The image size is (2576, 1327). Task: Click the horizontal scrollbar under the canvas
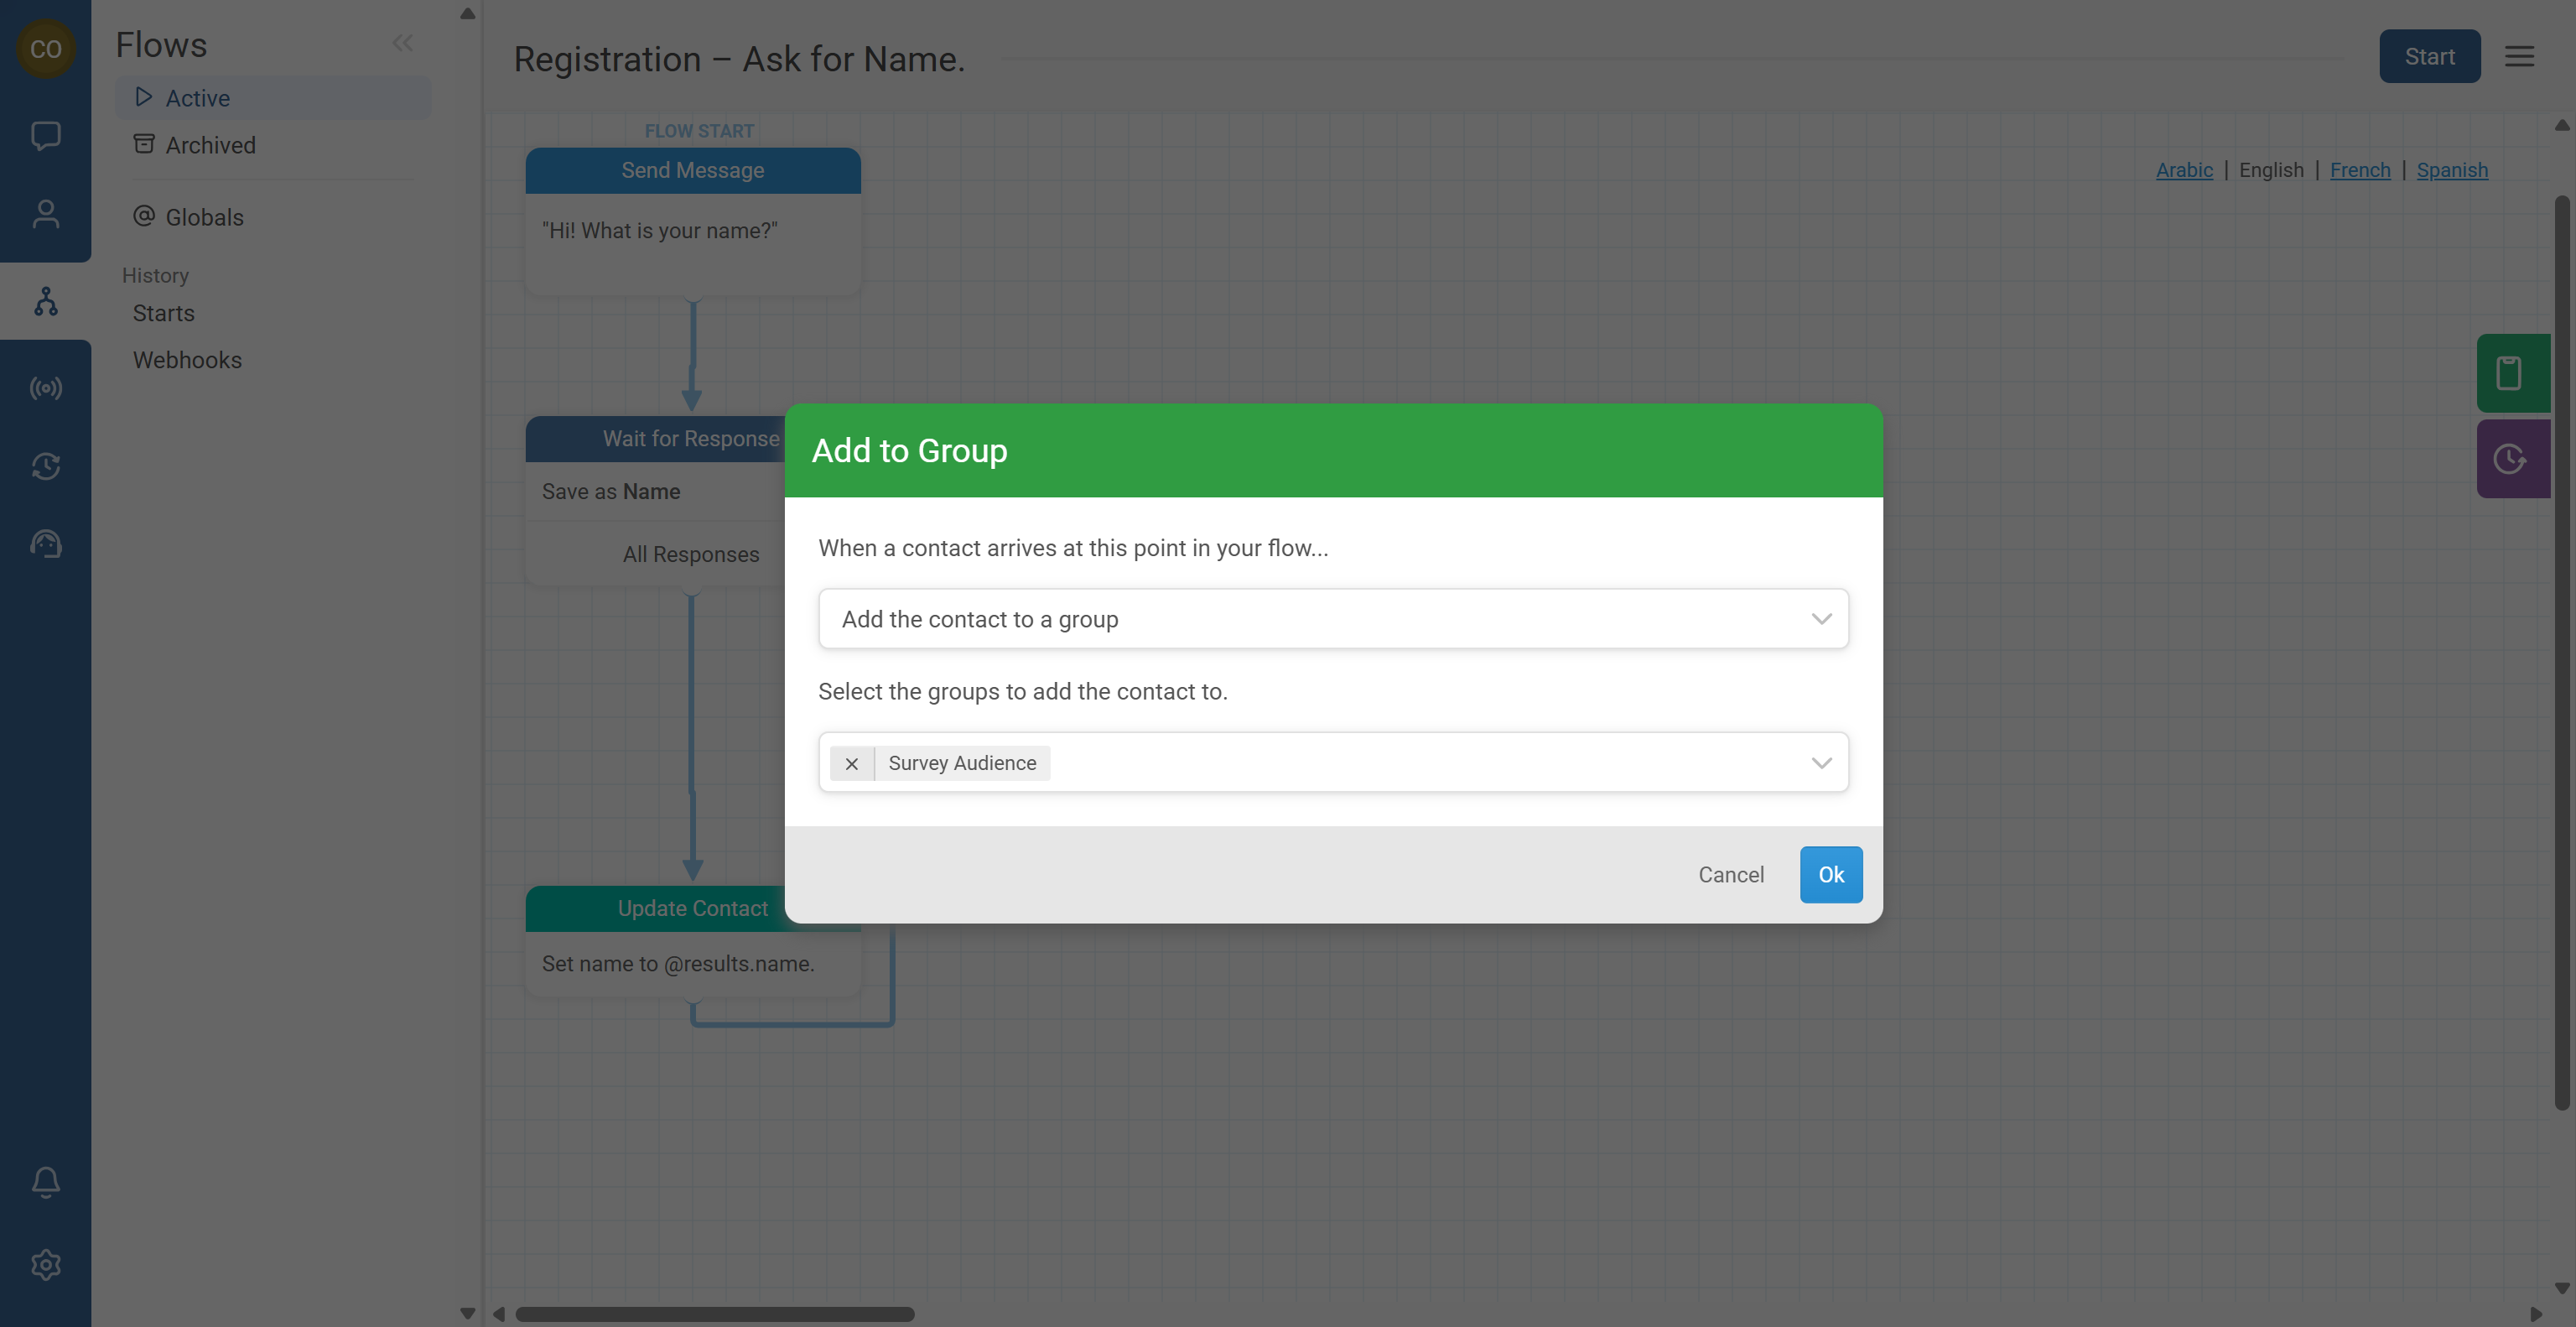click(714, 1314)
